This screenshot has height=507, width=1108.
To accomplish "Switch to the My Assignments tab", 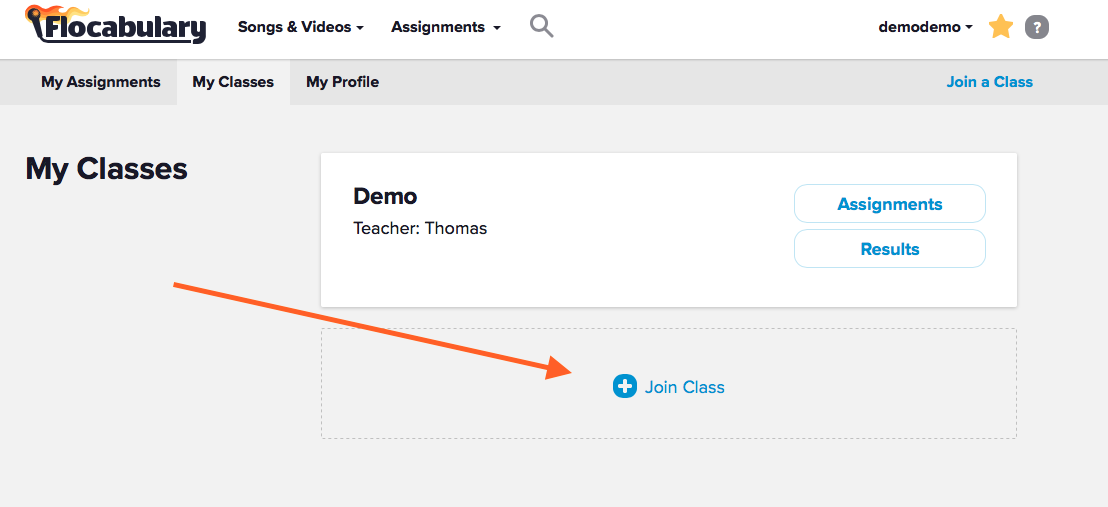I will (100, 82).
